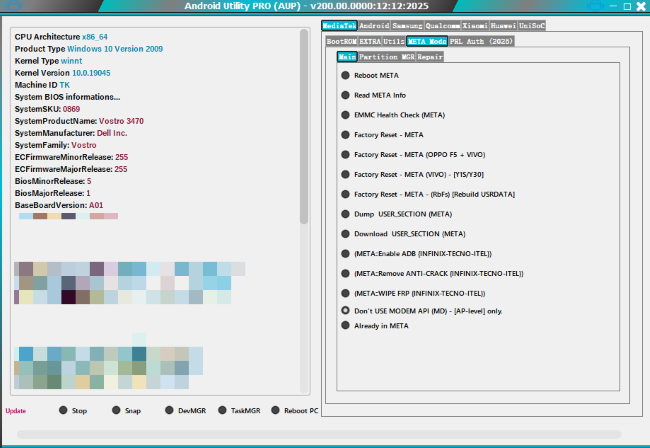Select the Main tab in META Mode
The width and height of the screenshot is (650, 448).
click(347, 57)
